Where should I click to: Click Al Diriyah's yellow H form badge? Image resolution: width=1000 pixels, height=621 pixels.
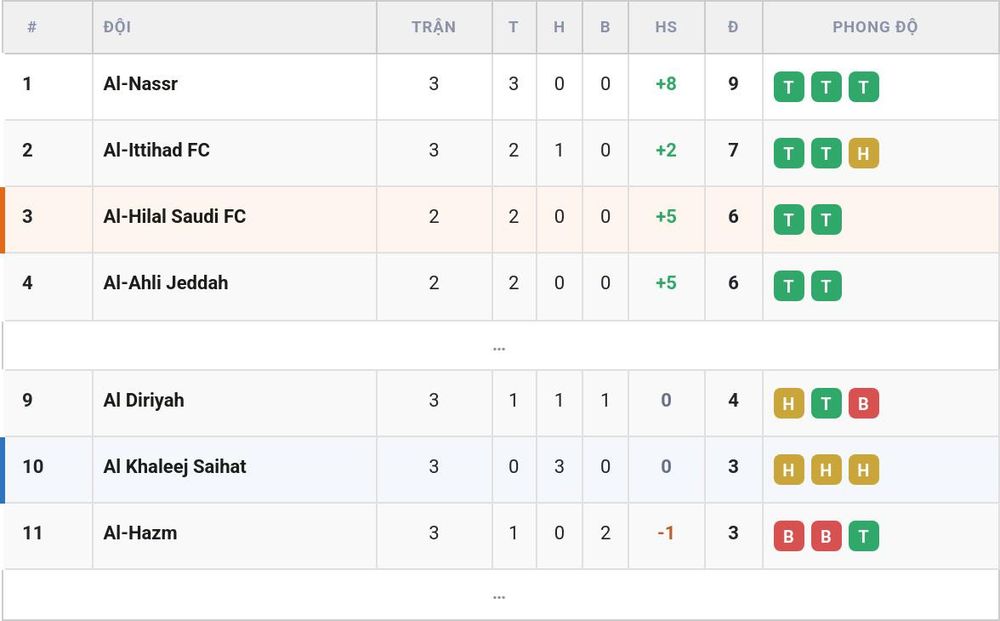789,403
